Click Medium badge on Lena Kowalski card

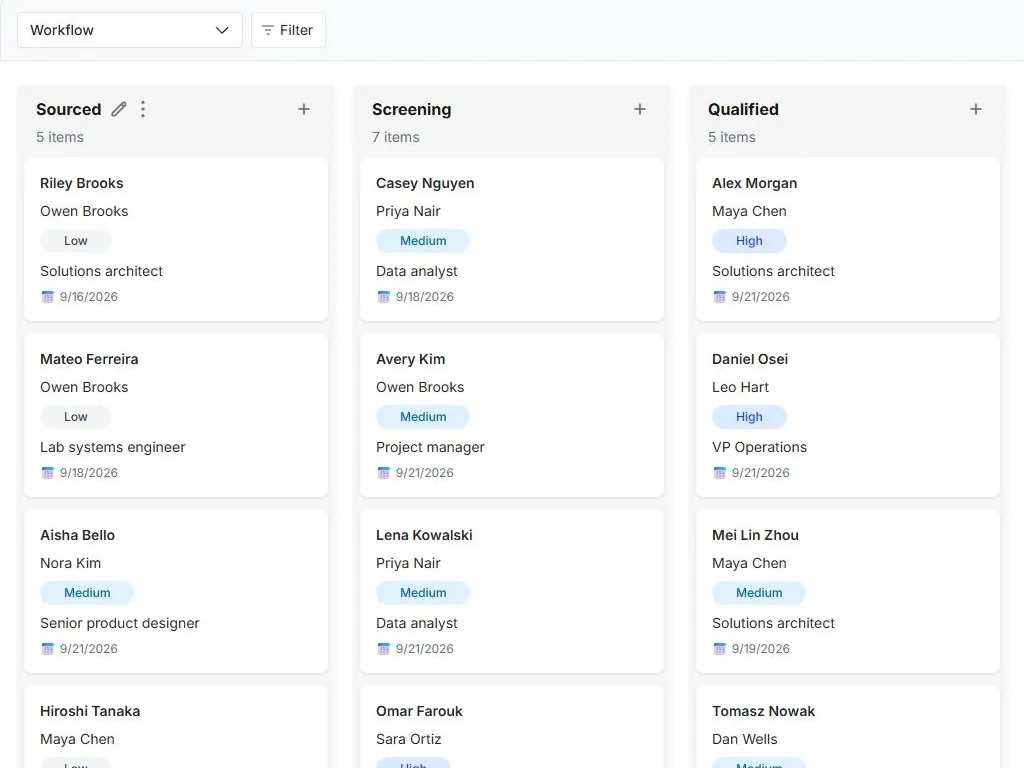pyautogui.click(x=423, y=592)
